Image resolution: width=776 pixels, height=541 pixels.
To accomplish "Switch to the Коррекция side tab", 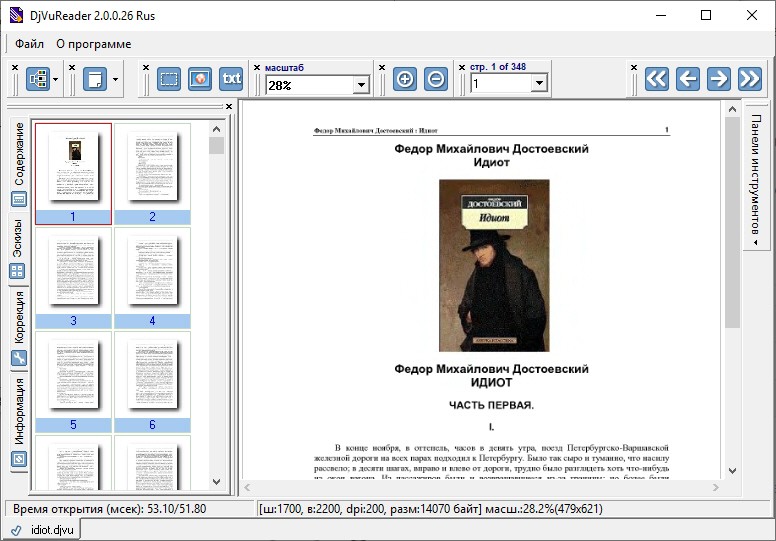I will pyautogui.click(x=18, y=317).
